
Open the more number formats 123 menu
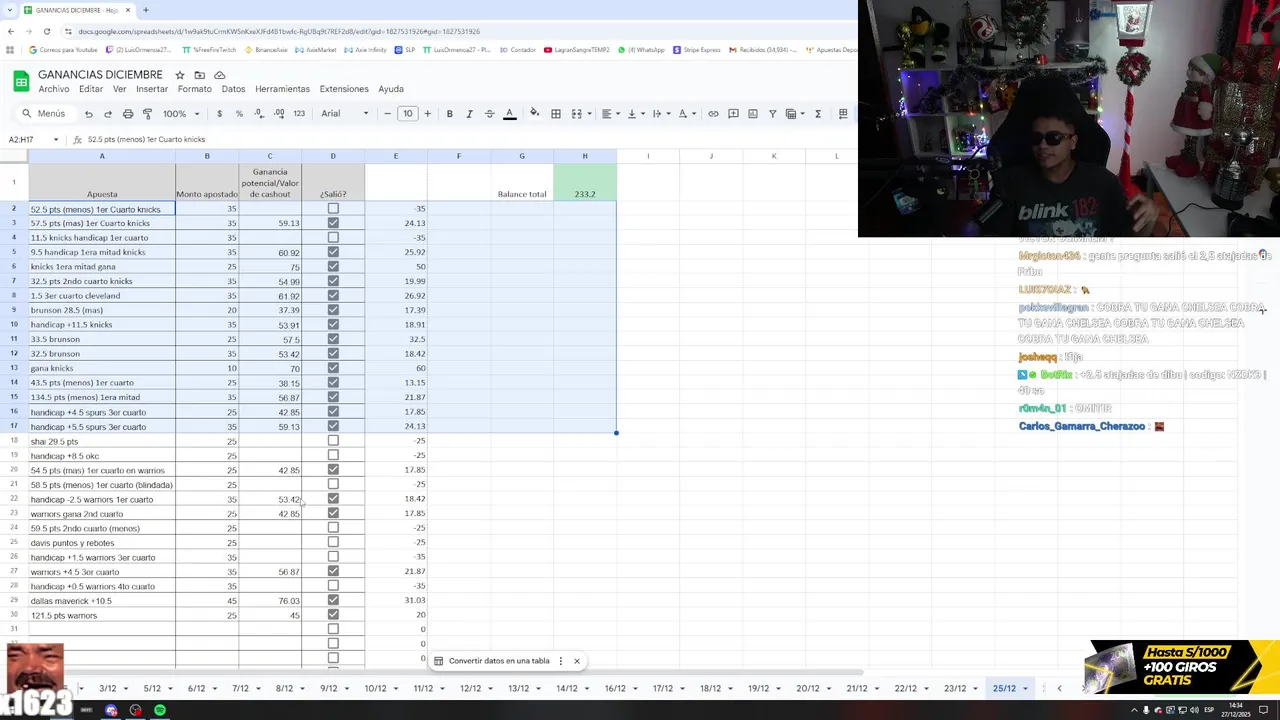click(x=299, y=114)
